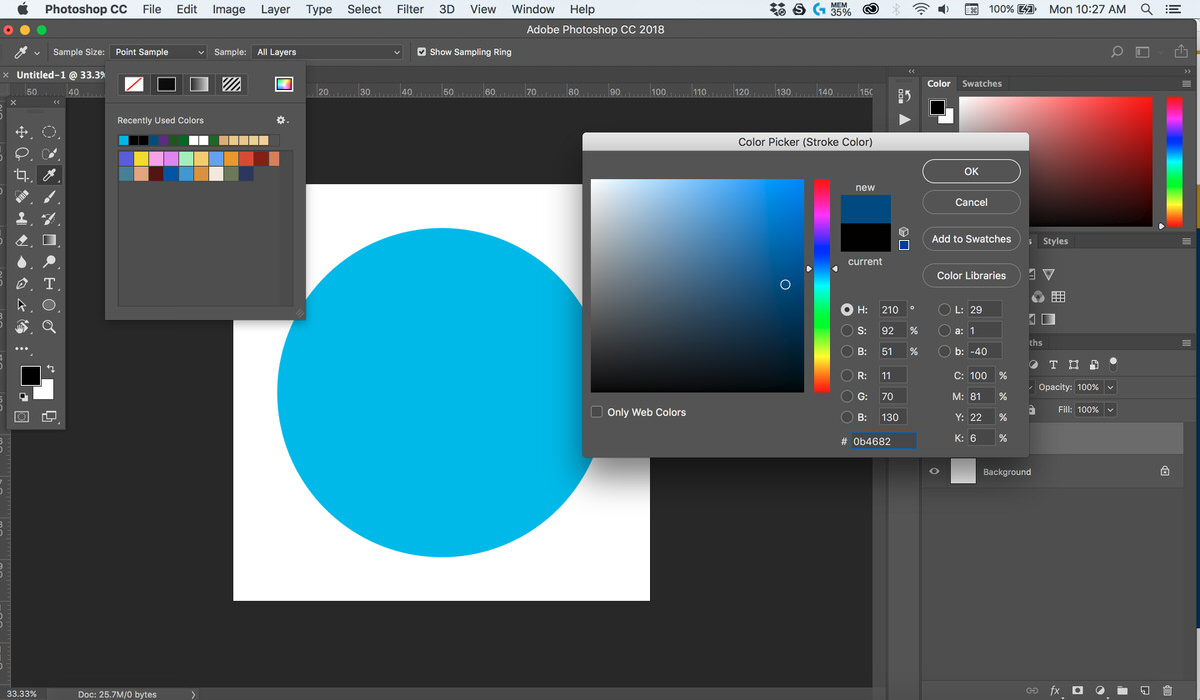This screenshot has height=700, width=1200.
Task: Select the Crop tool
Action: 22,175
